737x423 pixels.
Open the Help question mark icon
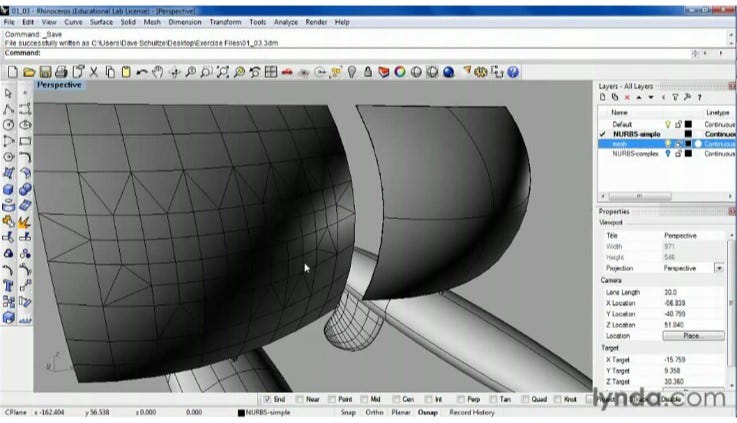pyautogui.click(x=514, y=72)
